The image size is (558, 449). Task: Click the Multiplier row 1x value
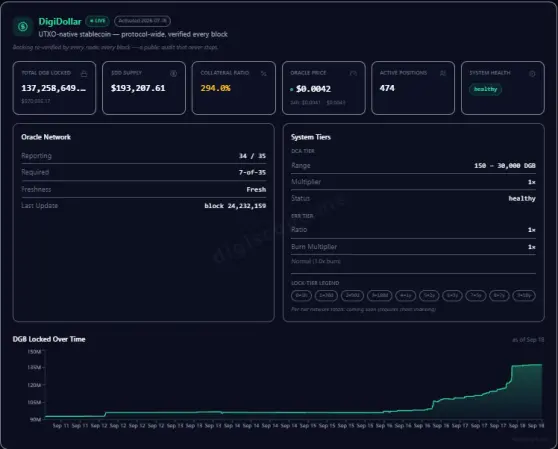(x=532, y=182)
